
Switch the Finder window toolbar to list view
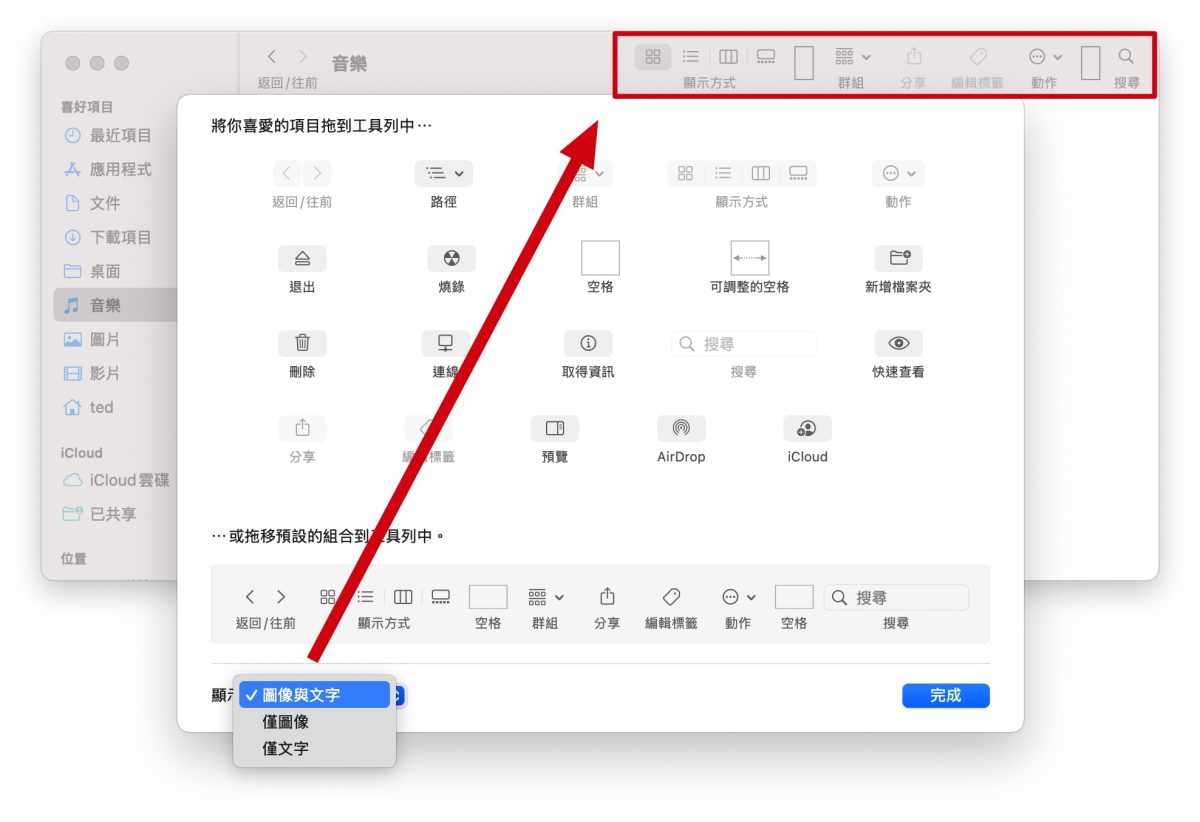click(x=691, y=57)
